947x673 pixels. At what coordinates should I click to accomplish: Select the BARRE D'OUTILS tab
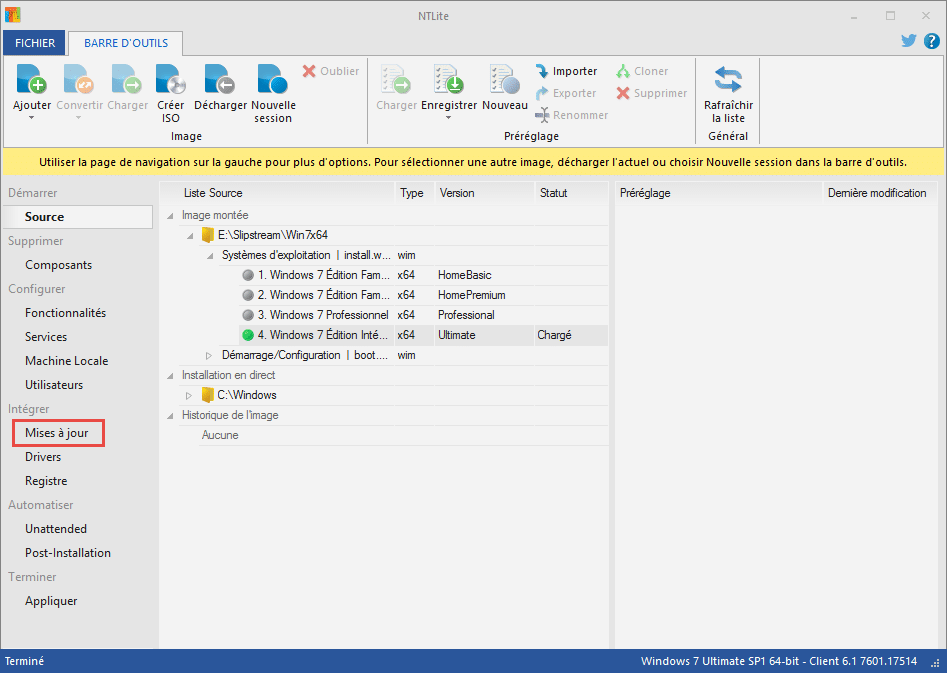coord(126,43)
